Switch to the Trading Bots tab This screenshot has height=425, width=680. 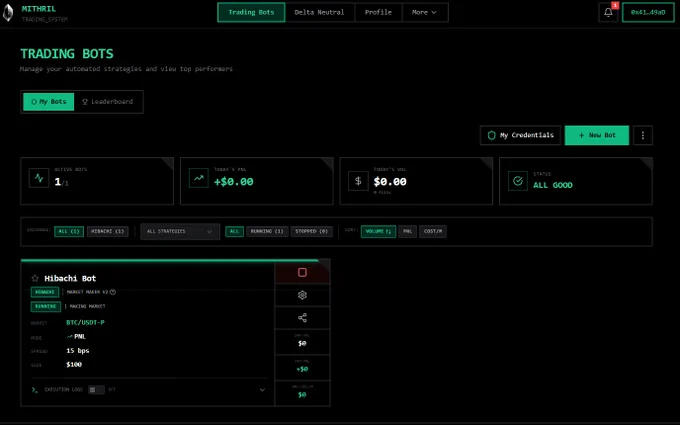[251, 12]
